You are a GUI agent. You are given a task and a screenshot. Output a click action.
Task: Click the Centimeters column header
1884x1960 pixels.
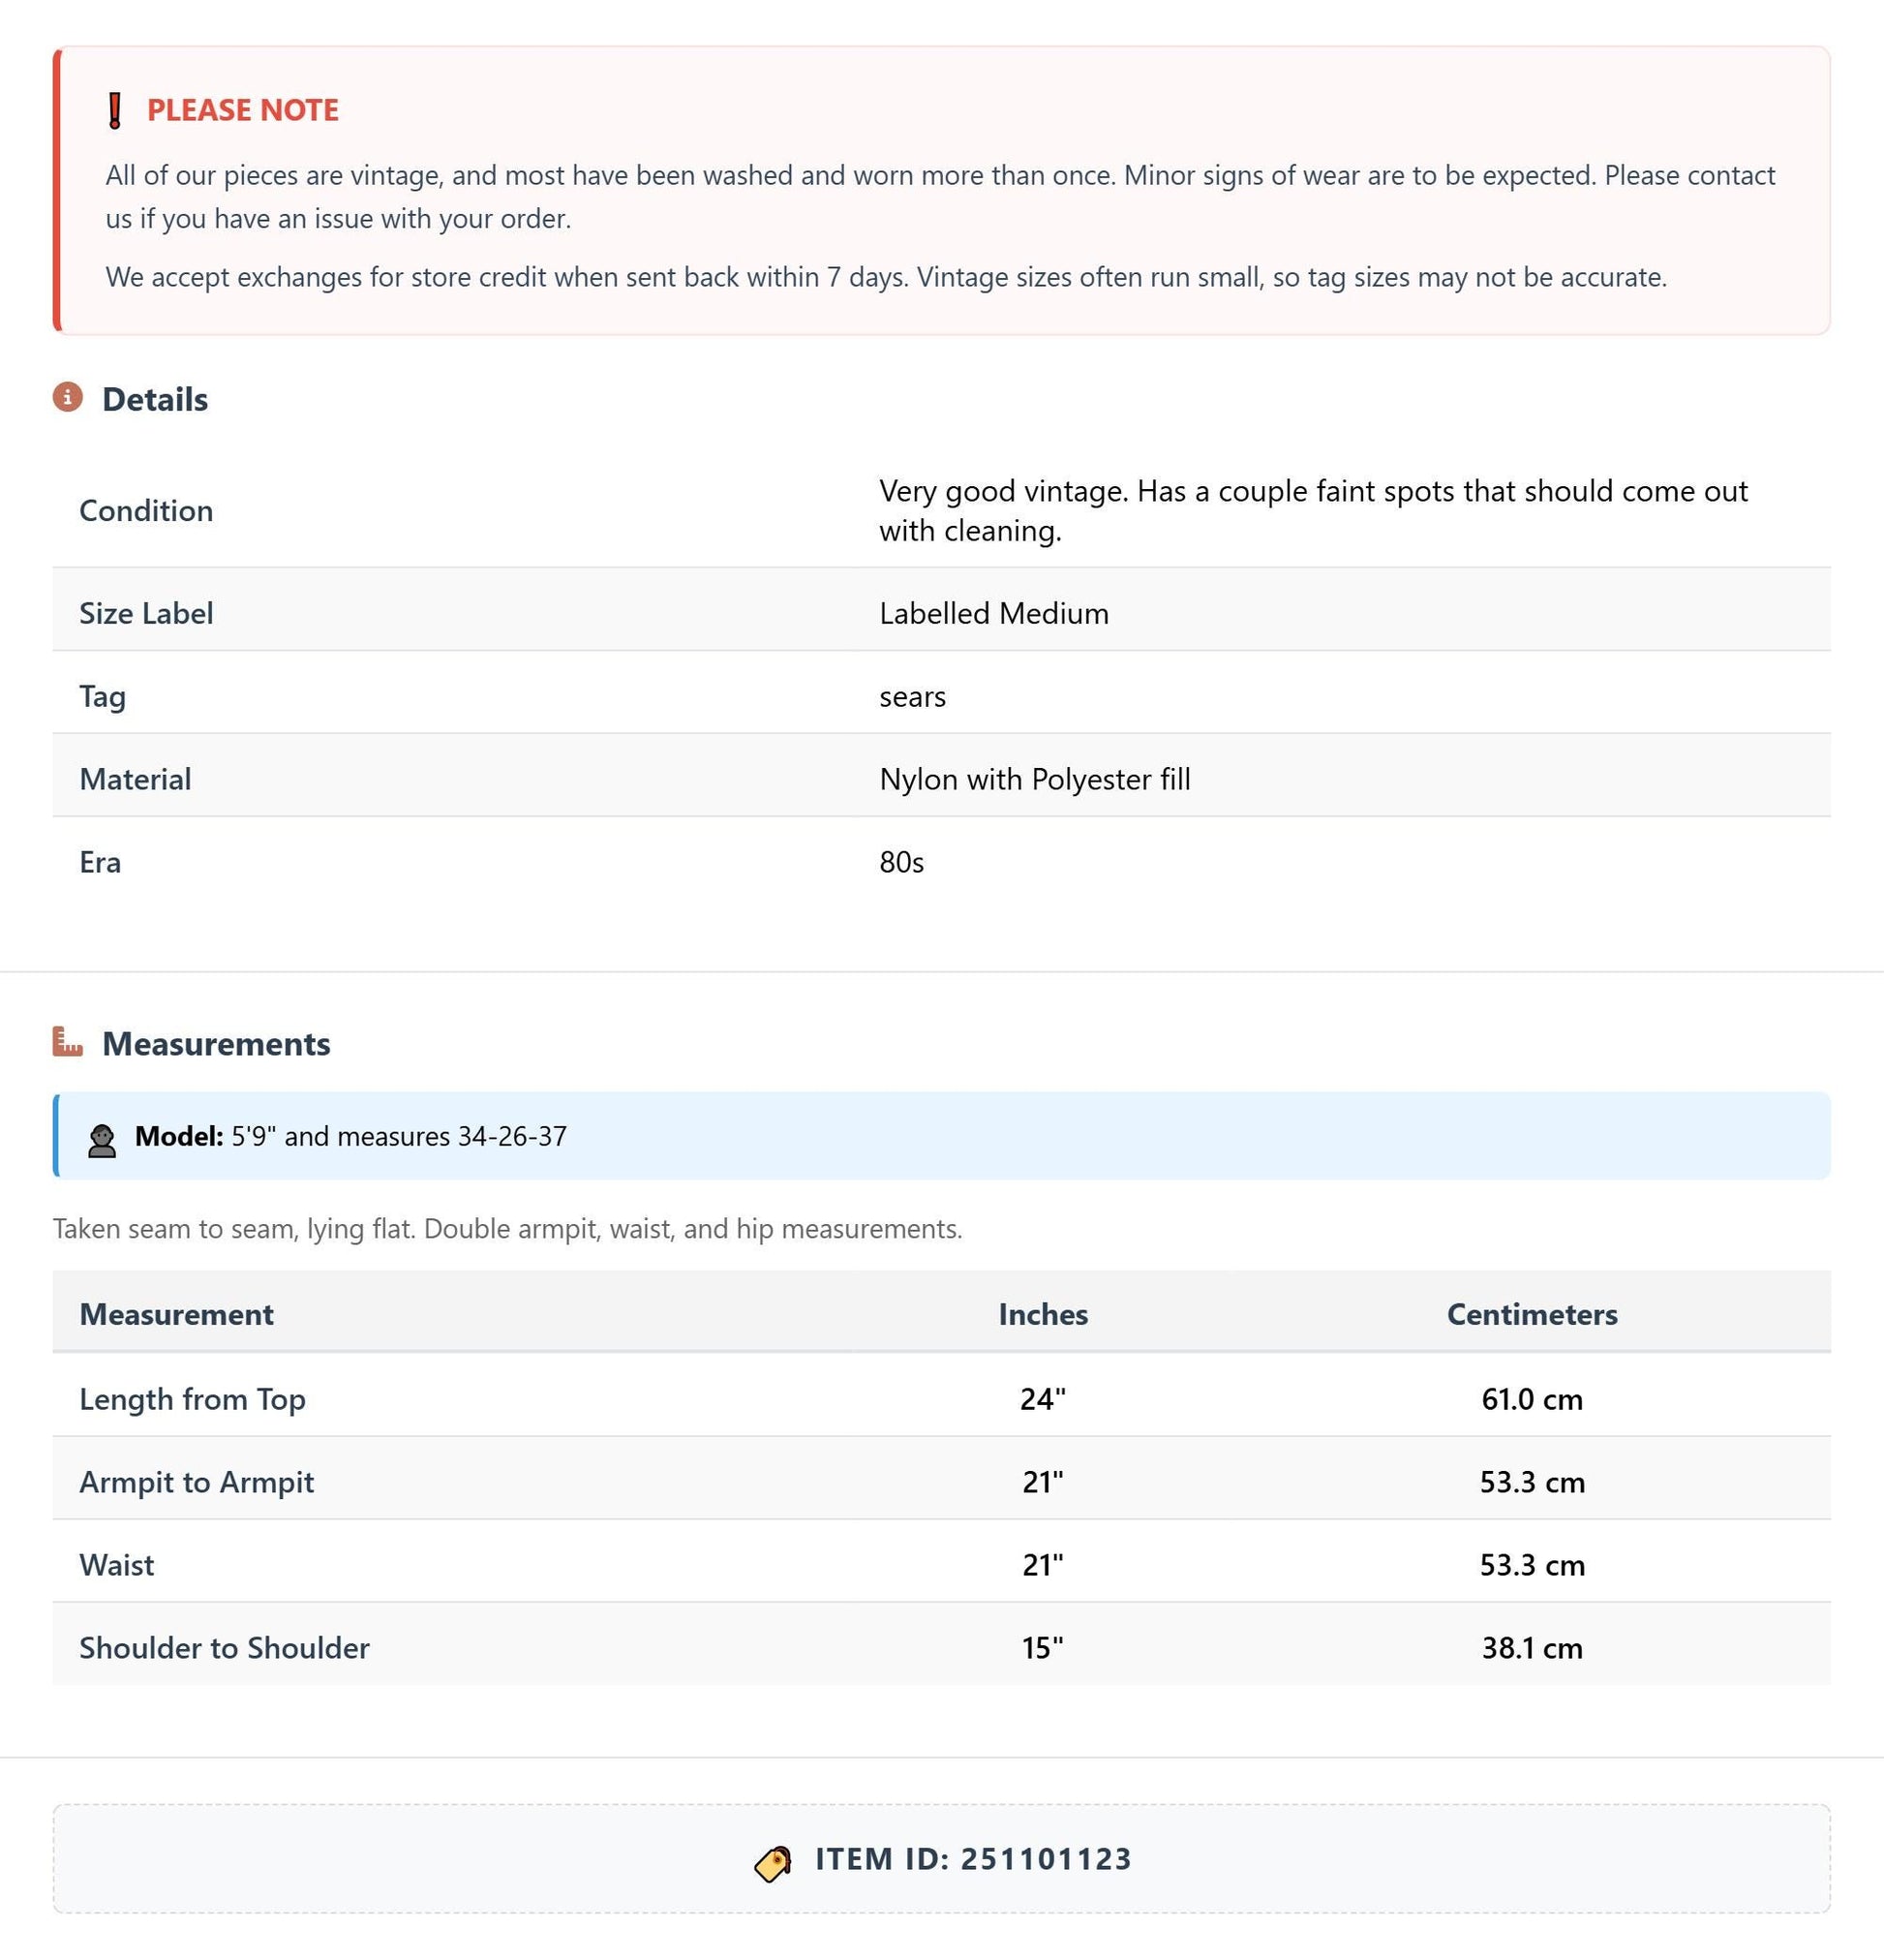click(x=1532, y=1314)
